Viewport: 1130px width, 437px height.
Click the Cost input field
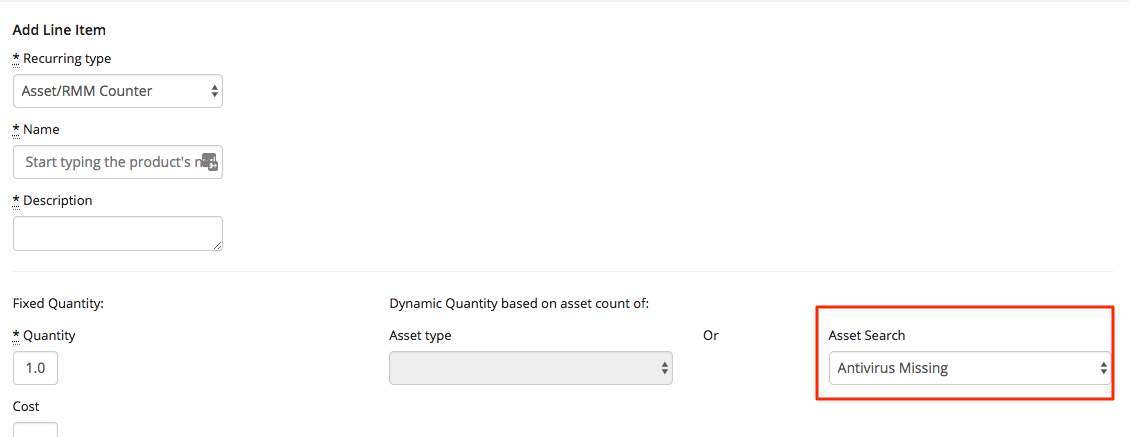tap(35, 430)
